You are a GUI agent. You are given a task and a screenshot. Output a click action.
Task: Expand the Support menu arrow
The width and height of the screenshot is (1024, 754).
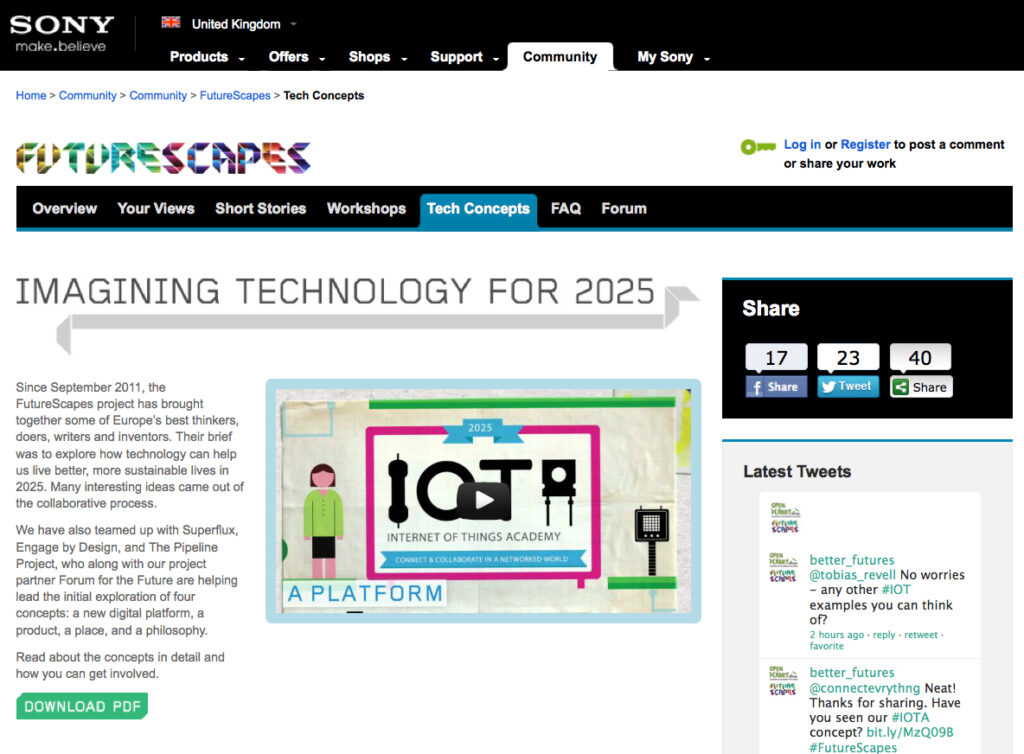pos(496,59)
